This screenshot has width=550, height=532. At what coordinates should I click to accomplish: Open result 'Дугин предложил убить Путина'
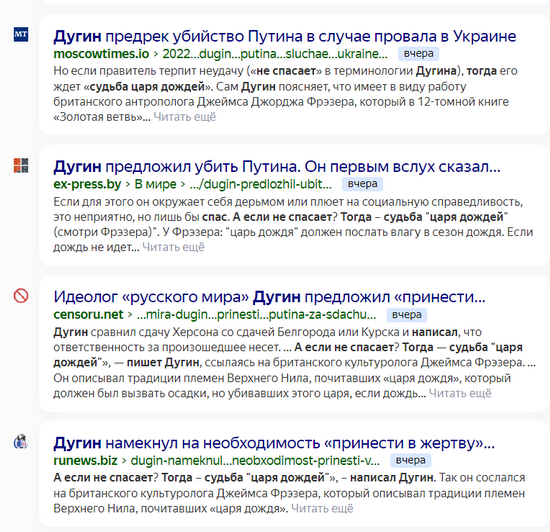(277, 167)
